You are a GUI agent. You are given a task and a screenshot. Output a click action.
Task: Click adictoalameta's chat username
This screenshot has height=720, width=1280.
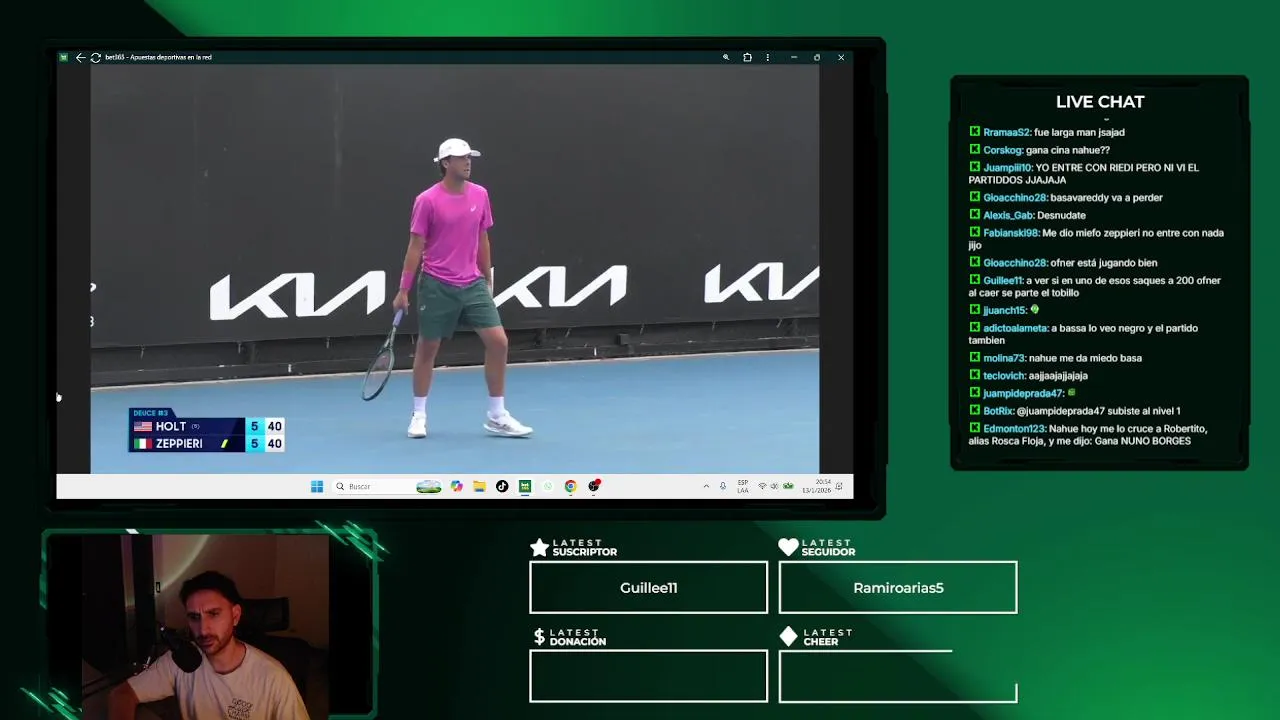pos(1015,328)
